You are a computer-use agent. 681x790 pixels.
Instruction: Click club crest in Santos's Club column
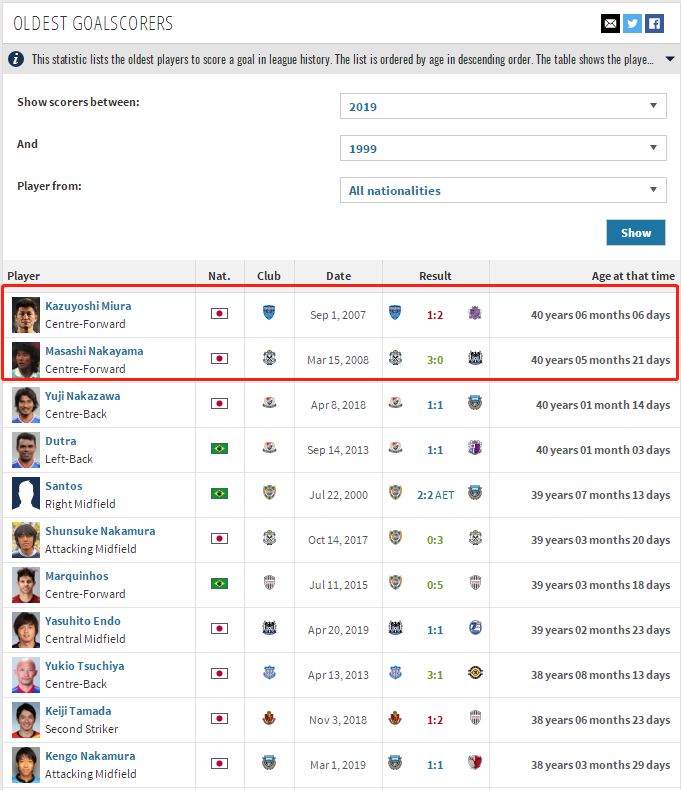coord(269,492)
